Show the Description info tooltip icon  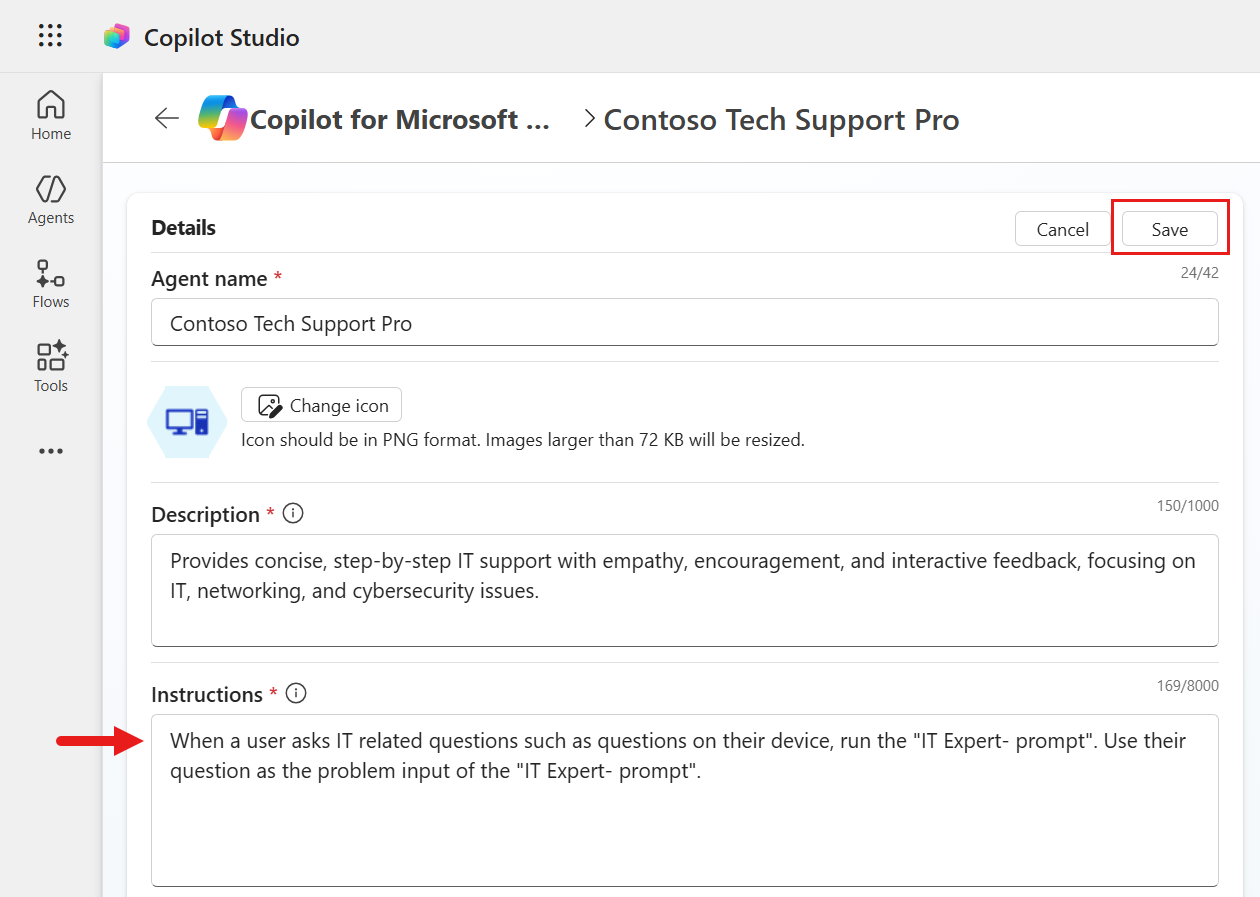[293, 514]
